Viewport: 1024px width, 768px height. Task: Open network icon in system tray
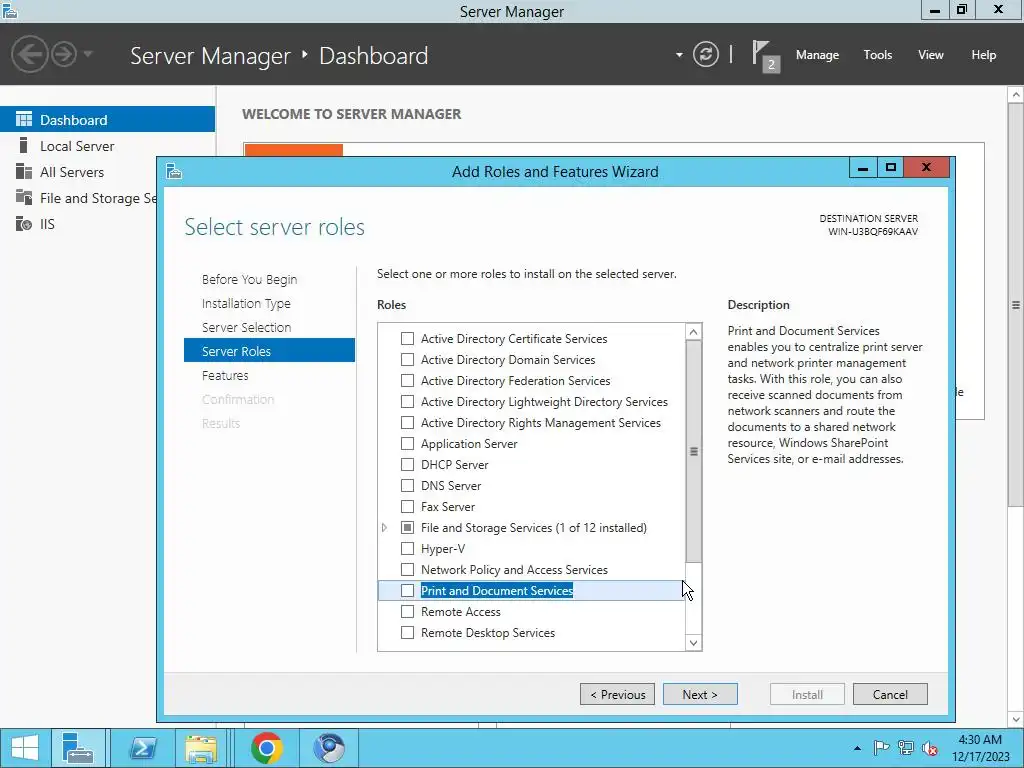(x=906, y=748)
